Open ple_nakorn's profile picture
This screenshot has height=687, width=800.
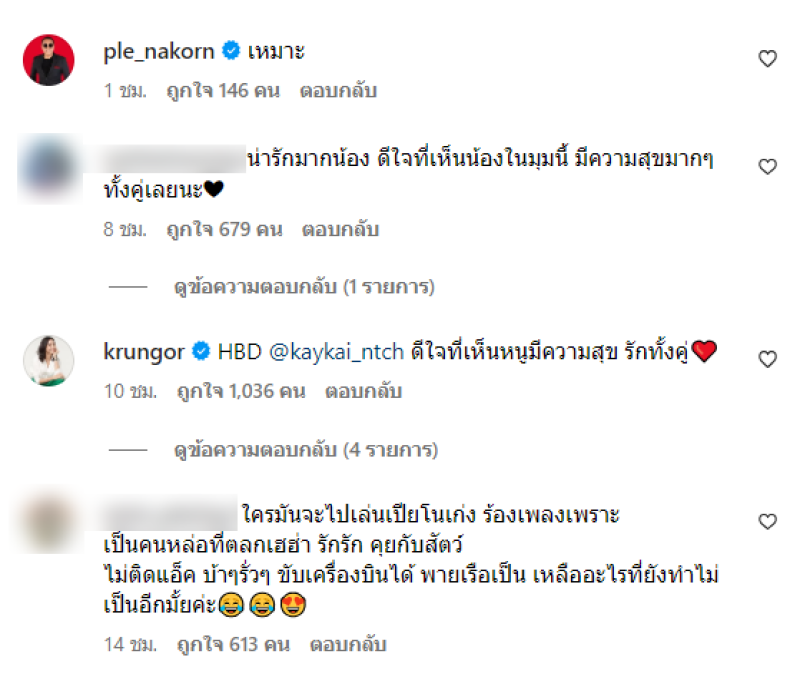(x=49, y=60)
